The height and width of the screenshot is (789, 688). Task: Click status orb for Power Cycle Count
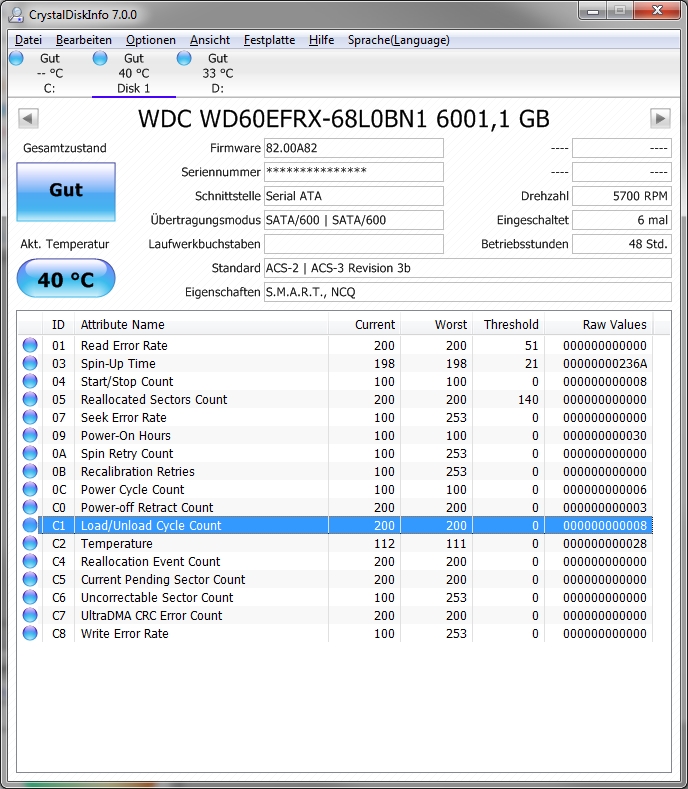(30, 489)
